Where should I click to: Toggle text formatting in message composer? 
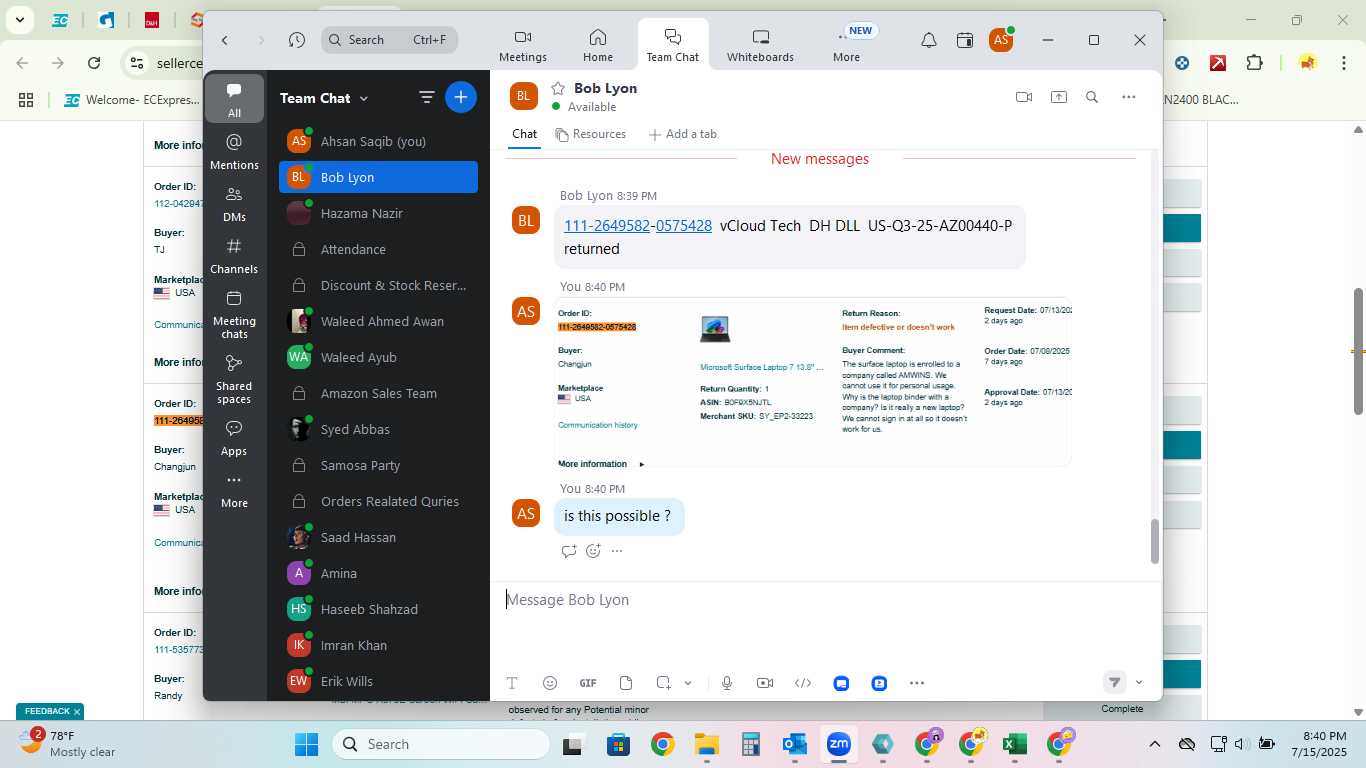[x=512, y=683]
